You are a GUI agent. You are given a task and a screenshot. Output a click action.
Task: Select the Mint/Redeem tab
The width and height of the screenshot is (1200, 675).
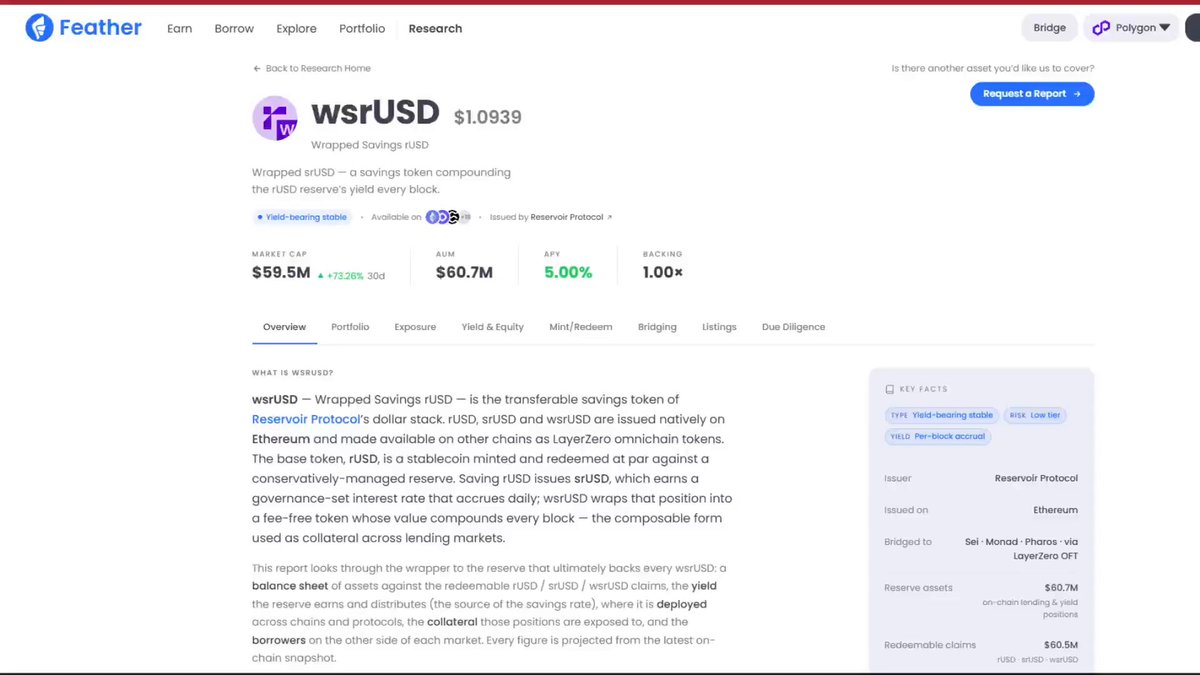[x=581, y=327]
